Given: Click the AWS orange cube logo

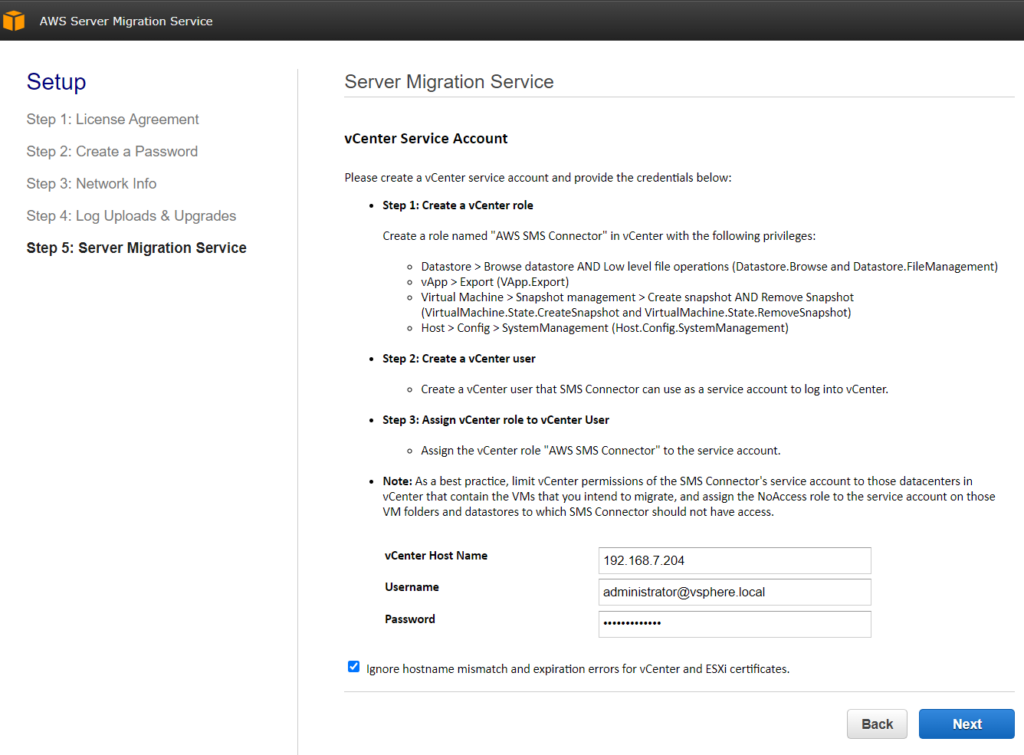Looking at the screenshot, I should tap(13, 20).
